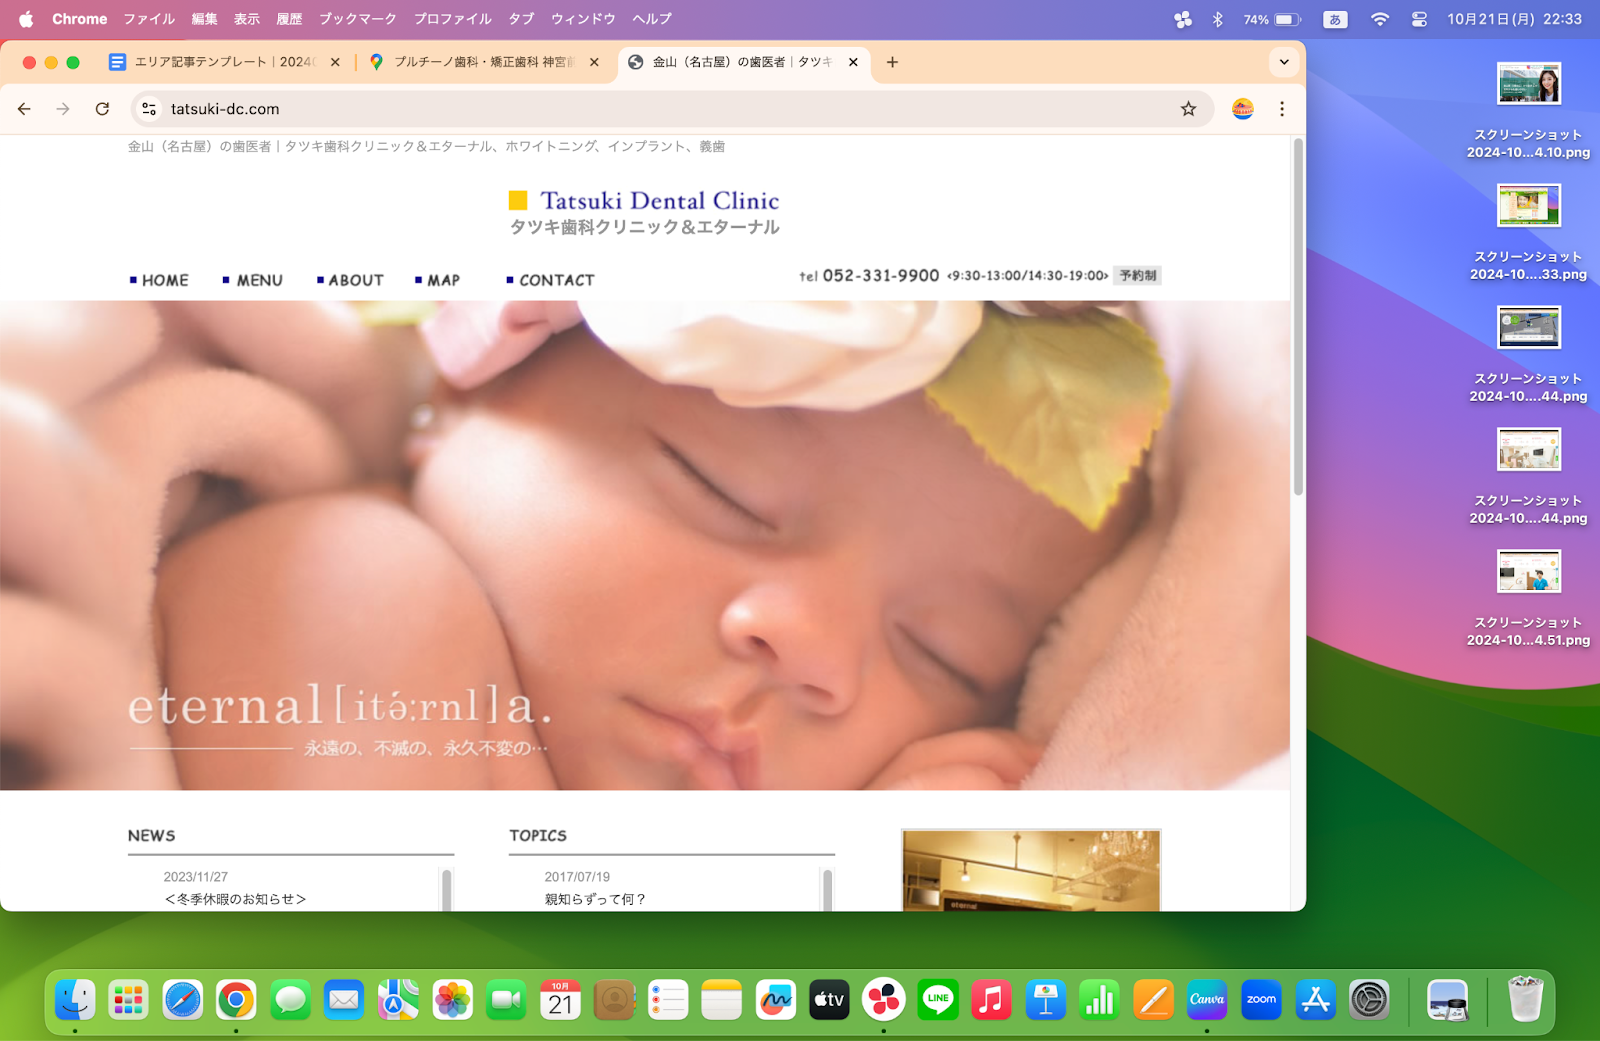This screenshot has width=1600, height=1041.
Task: Open Canva from the Dock
Action: (1207, 999)
